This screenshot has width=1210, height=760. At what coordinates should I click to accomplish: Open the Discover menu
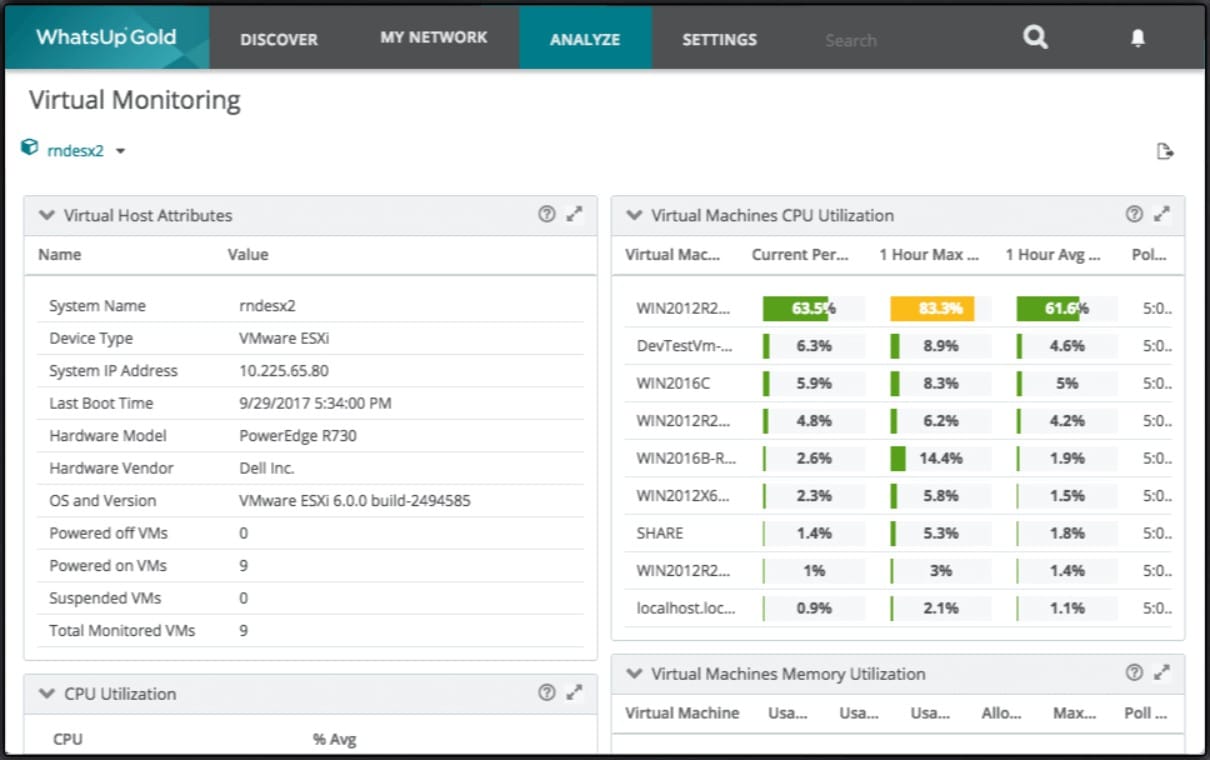point(279,40)
